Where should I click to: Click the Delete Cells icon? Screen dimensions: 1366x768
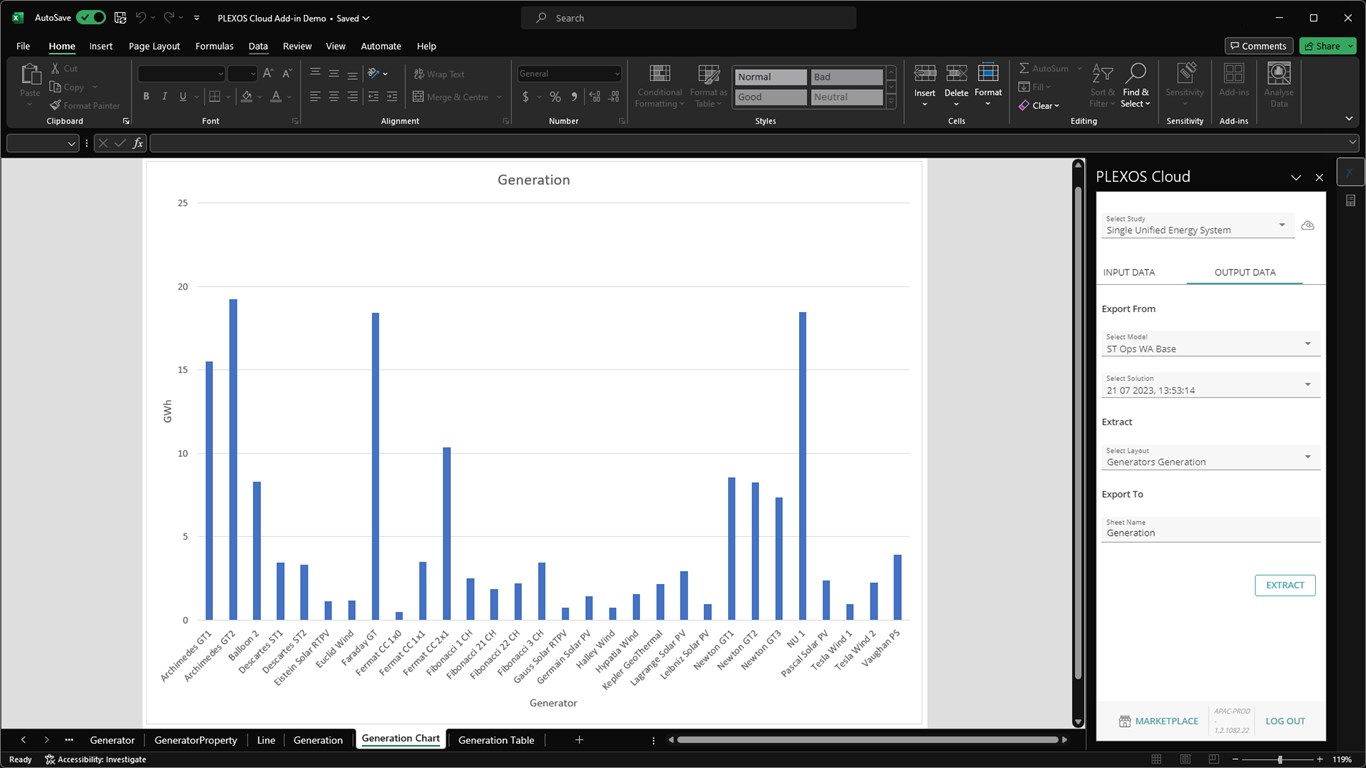pyautogui.click(x=957, y=74)
